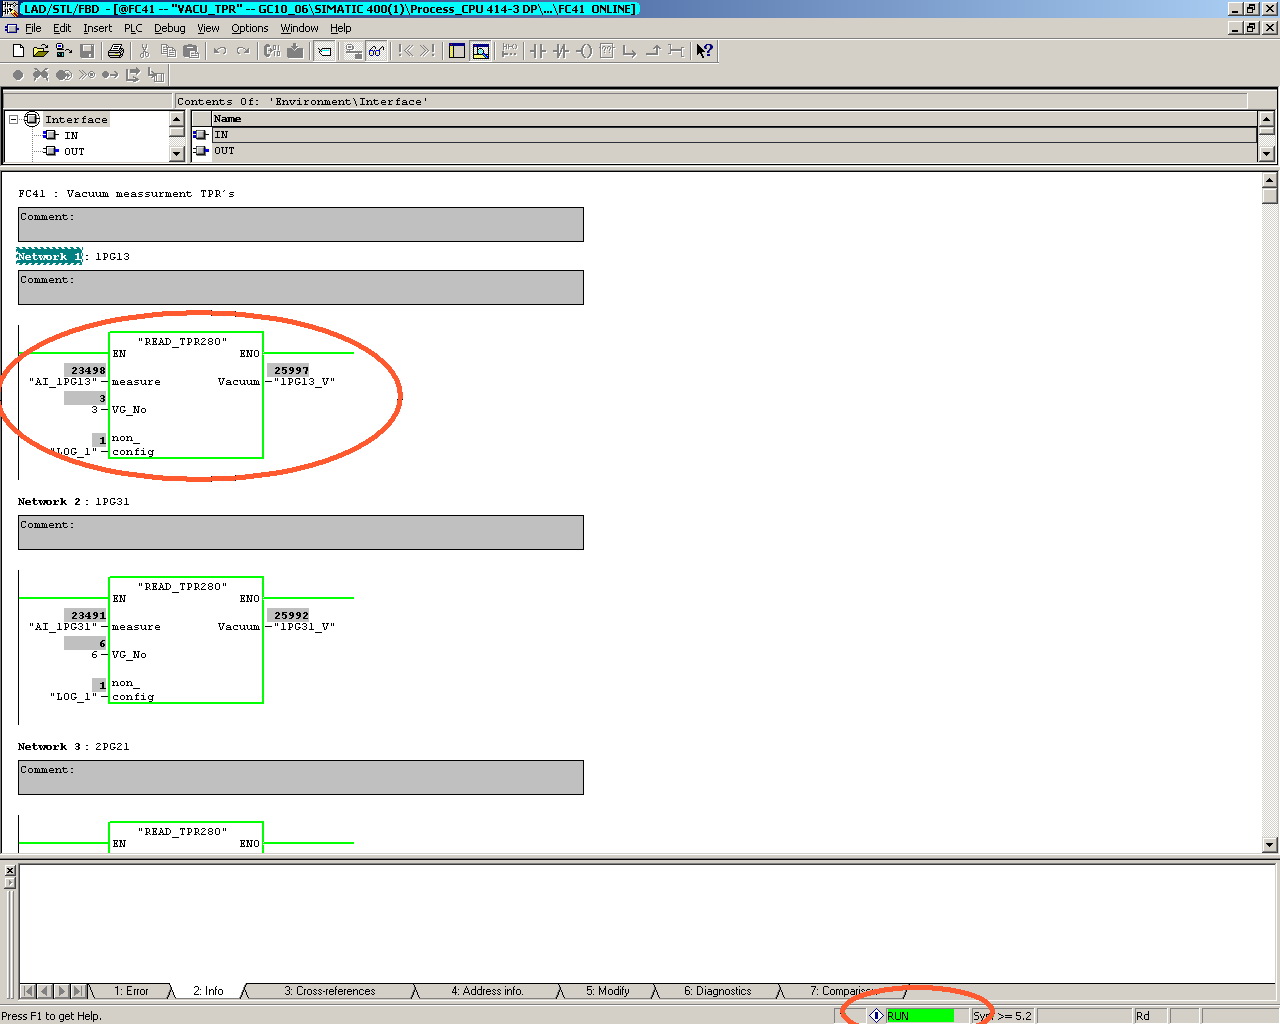Select IN in the Interface tree
Viewport: 1280px width, 1024px height.
[71, 135]
